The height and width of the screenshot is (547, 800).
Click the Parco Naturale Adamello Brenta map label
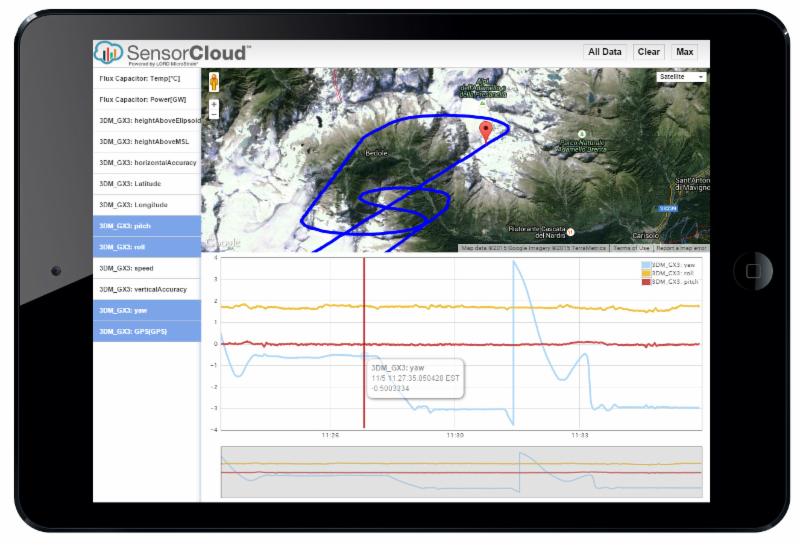(x=583, y=146)
